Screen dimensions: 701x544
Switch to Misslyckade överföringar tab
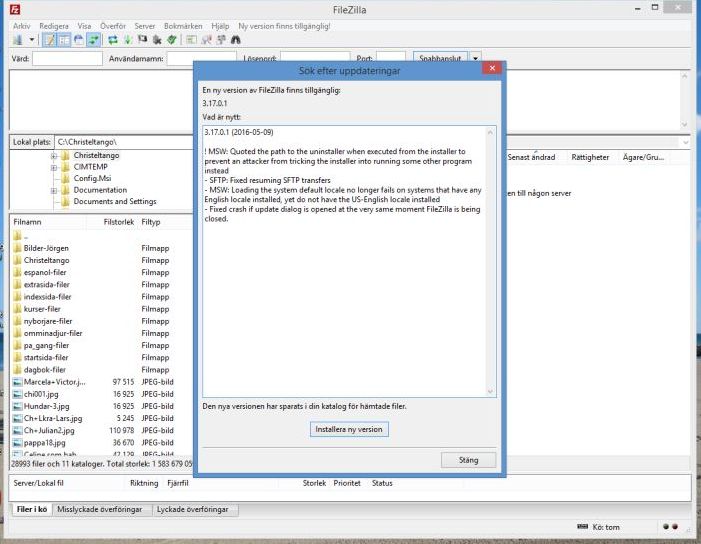tap(100, 509)
